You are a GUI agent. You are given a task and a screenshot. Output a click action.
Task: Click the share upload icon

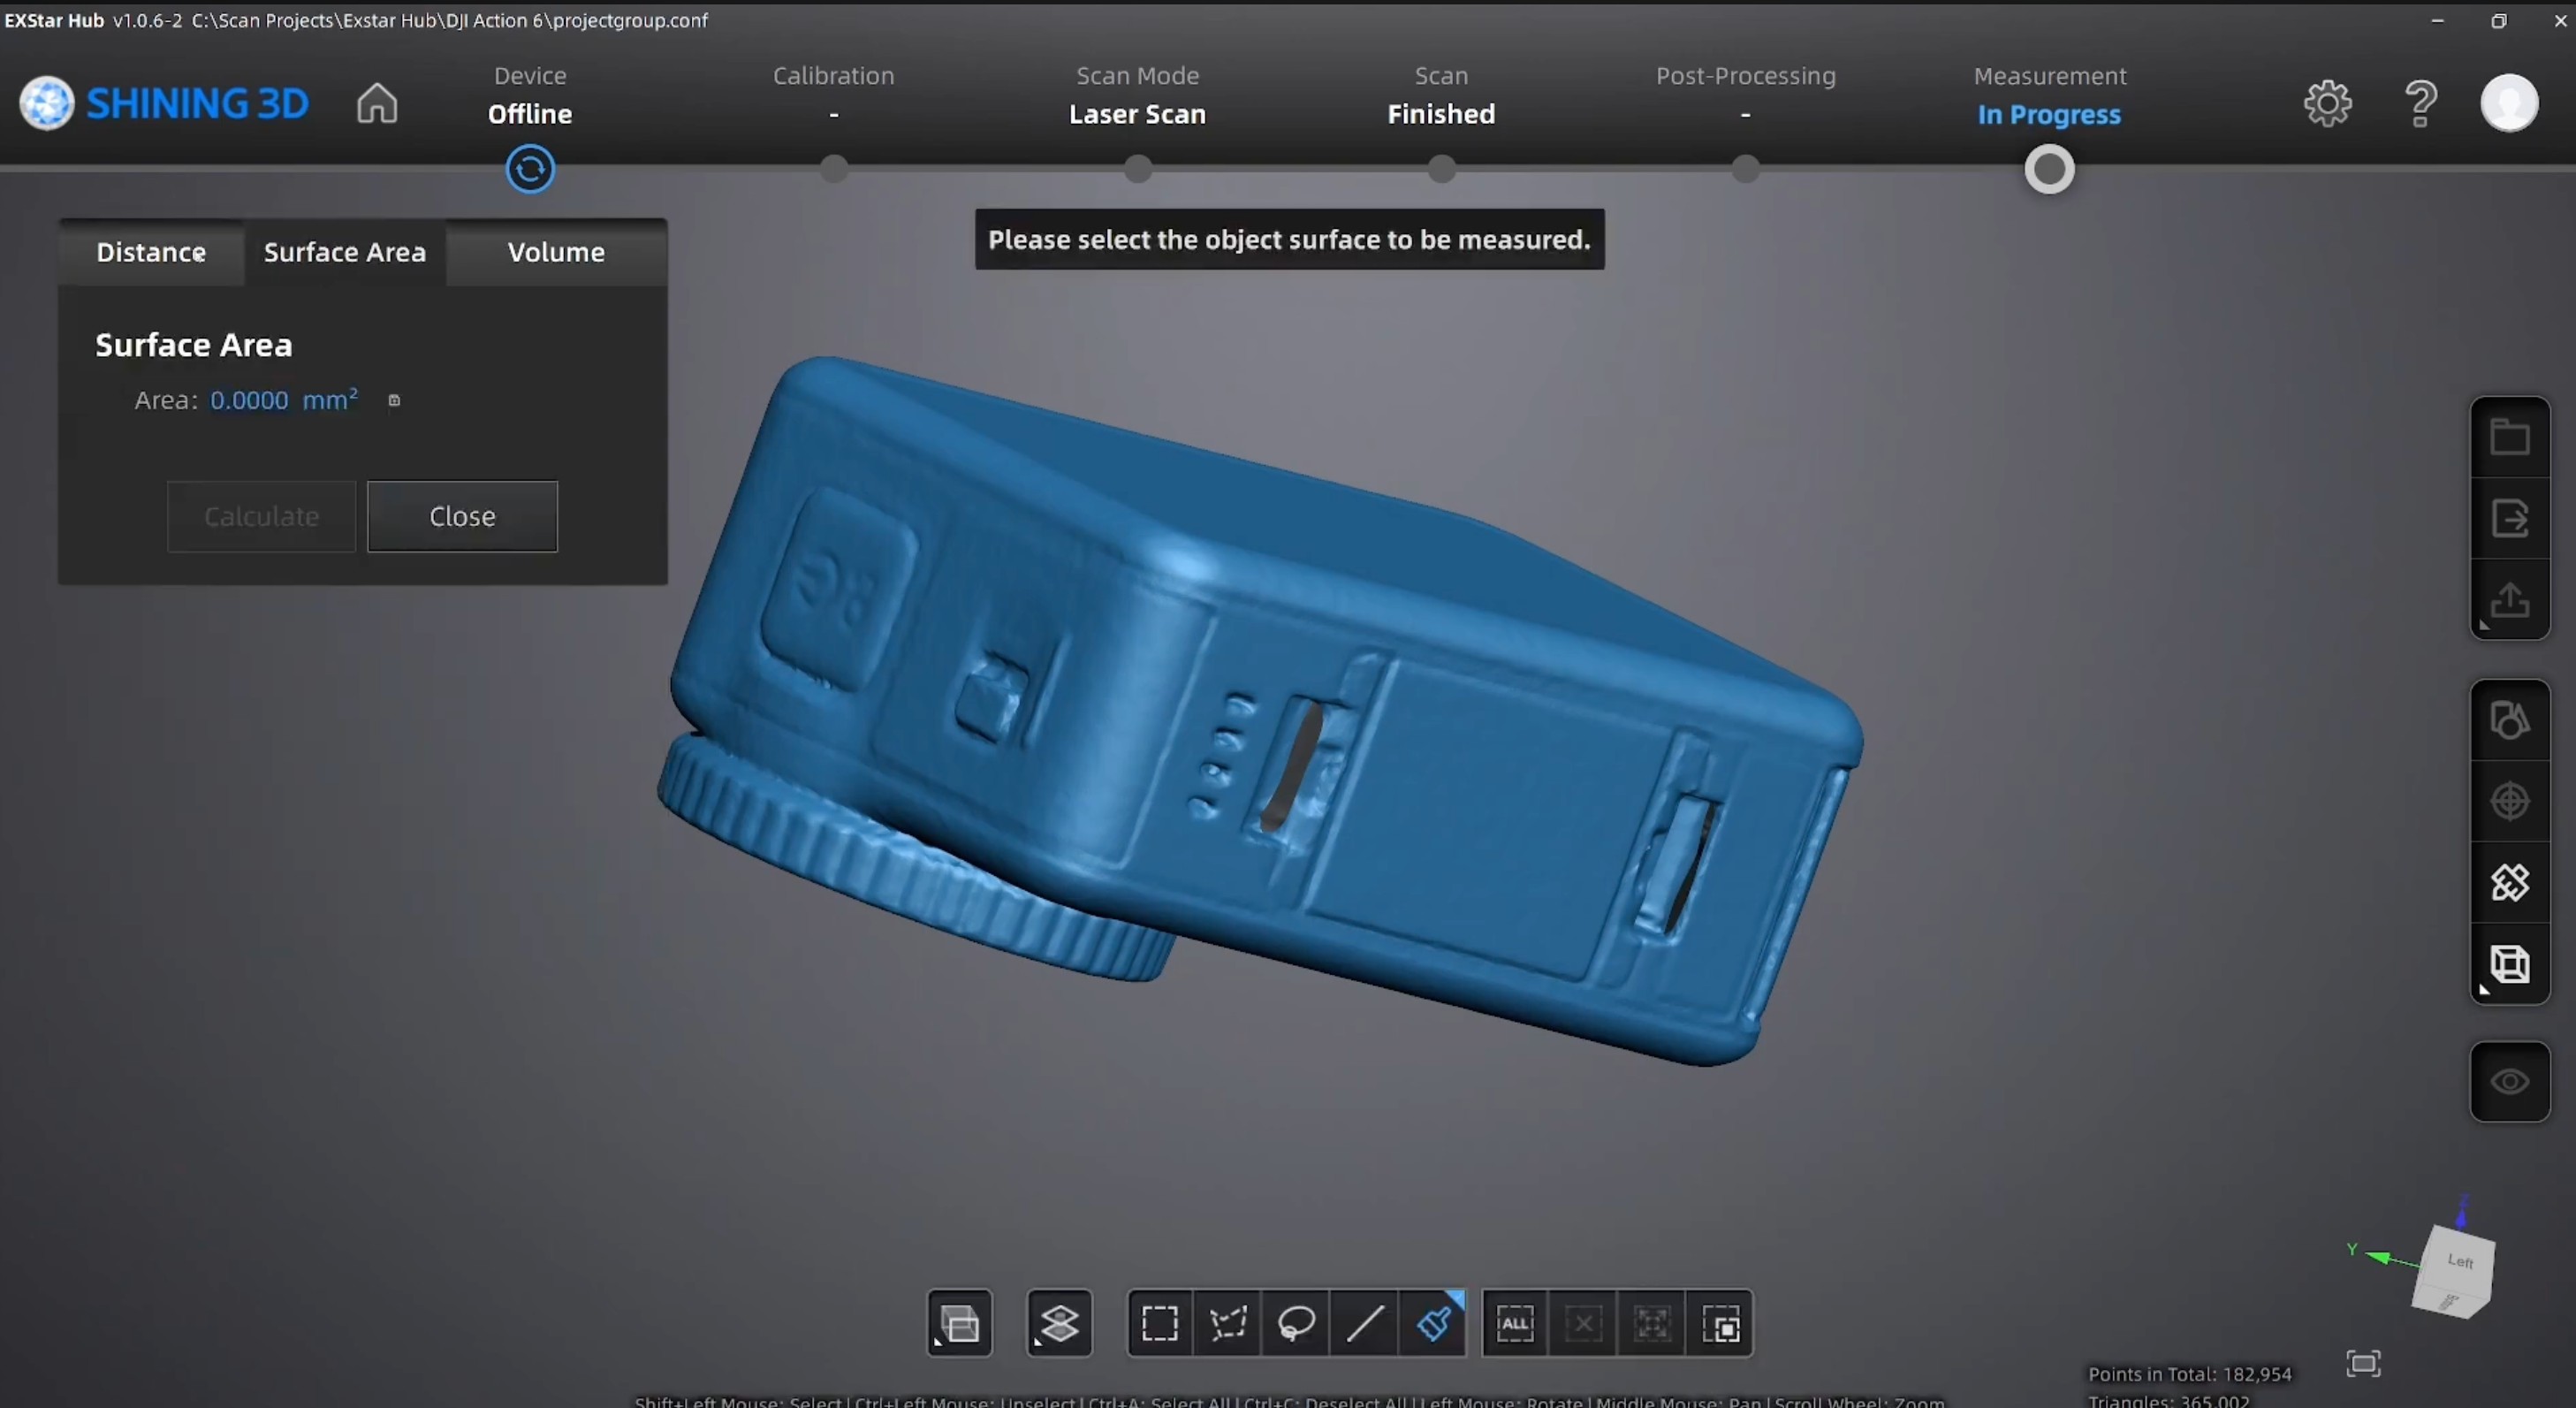pos(2509,600)
